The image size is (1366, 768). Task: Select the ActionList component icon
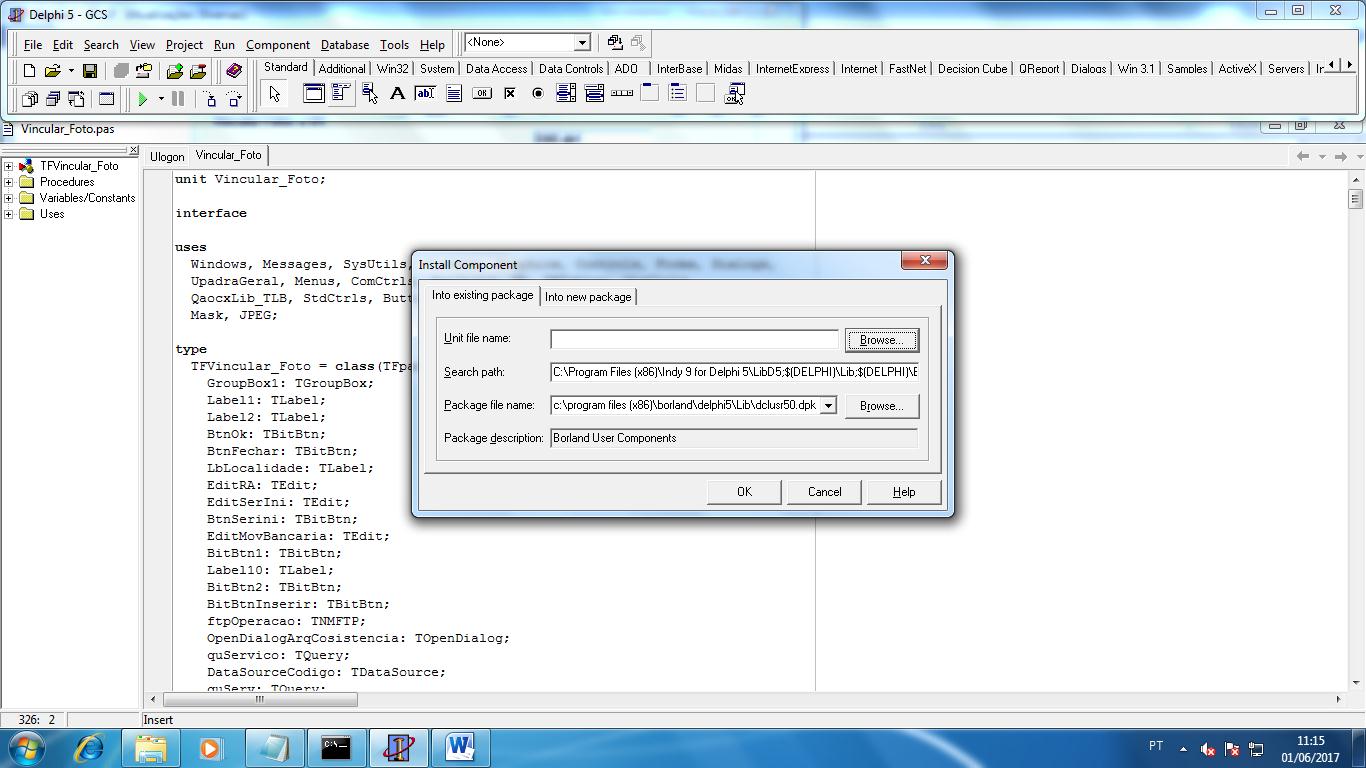(734, 93)
